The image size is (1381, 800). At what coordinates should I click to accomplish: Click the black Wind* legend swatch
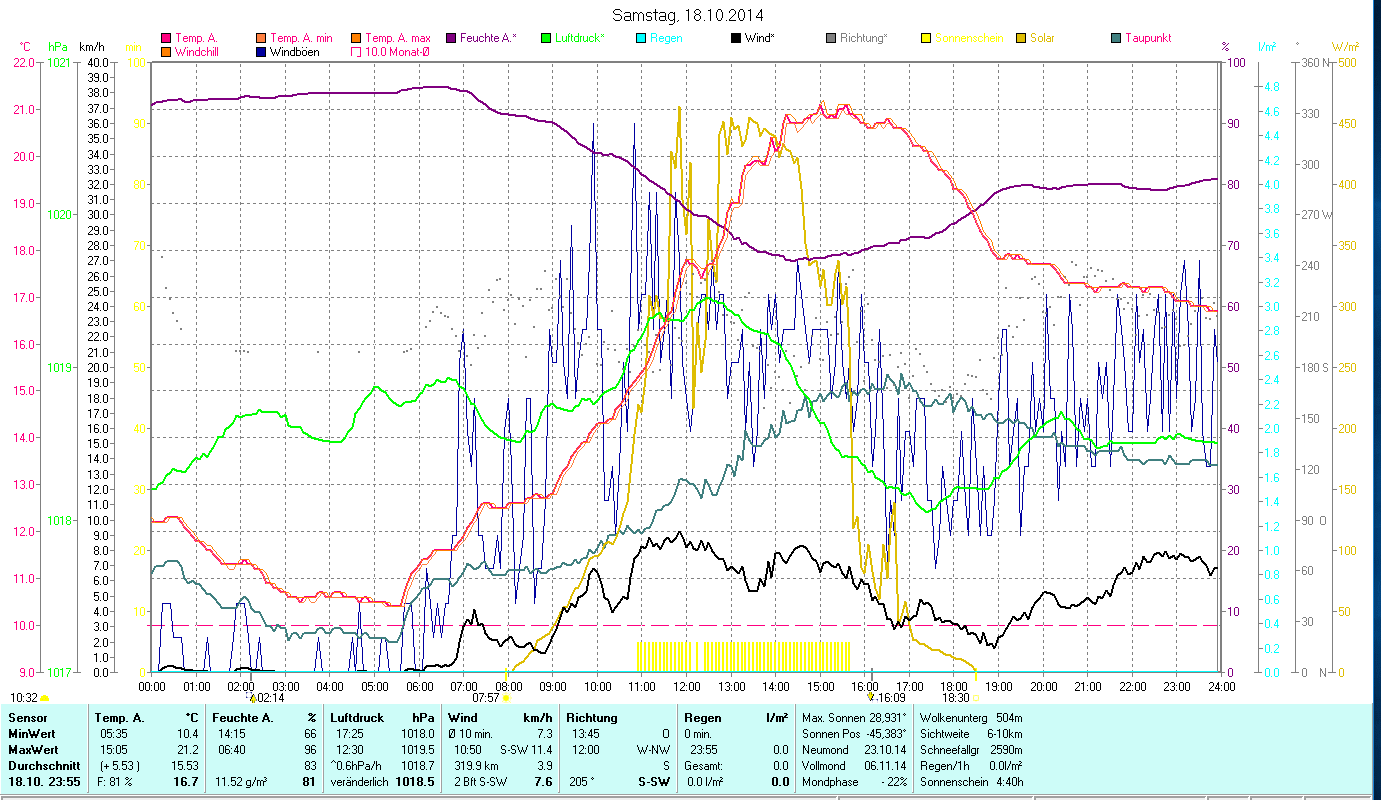click(x=736, y=38)
